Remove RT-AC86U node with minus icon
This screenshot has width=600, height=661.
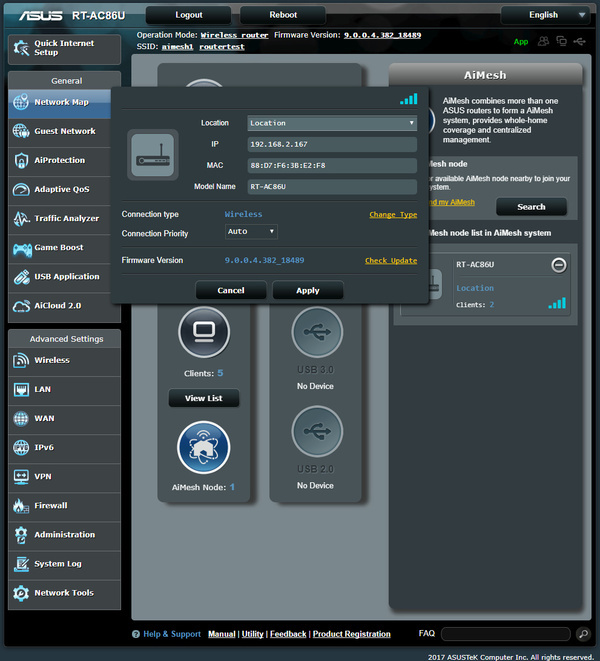[x=559, y=265]
